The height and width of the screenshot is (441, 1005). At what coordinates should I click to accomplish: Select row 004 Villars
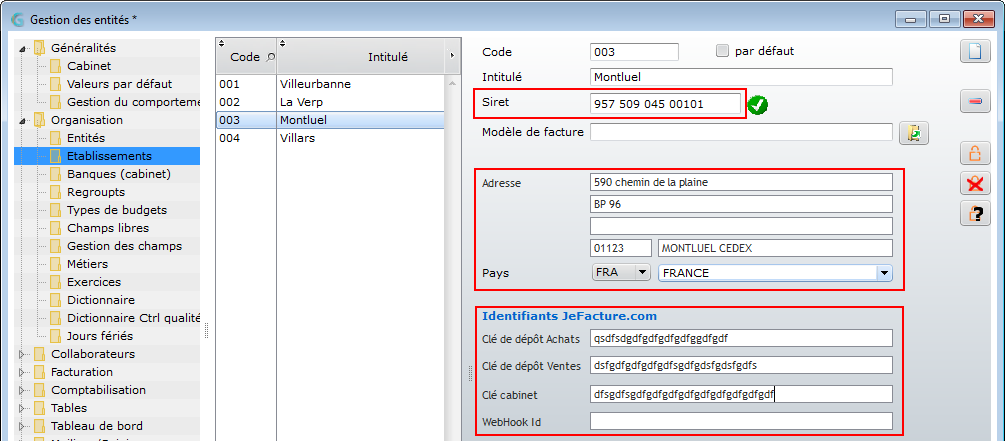330,138
